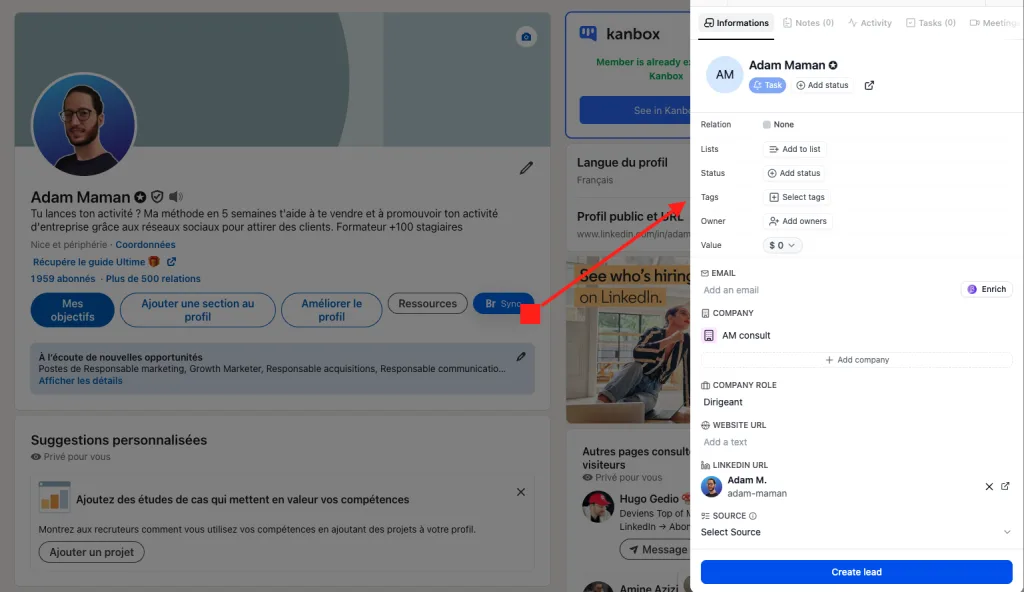The image size is (1024, 592).
Task: Open the Activity tab
Action: [x=869, y=23]
